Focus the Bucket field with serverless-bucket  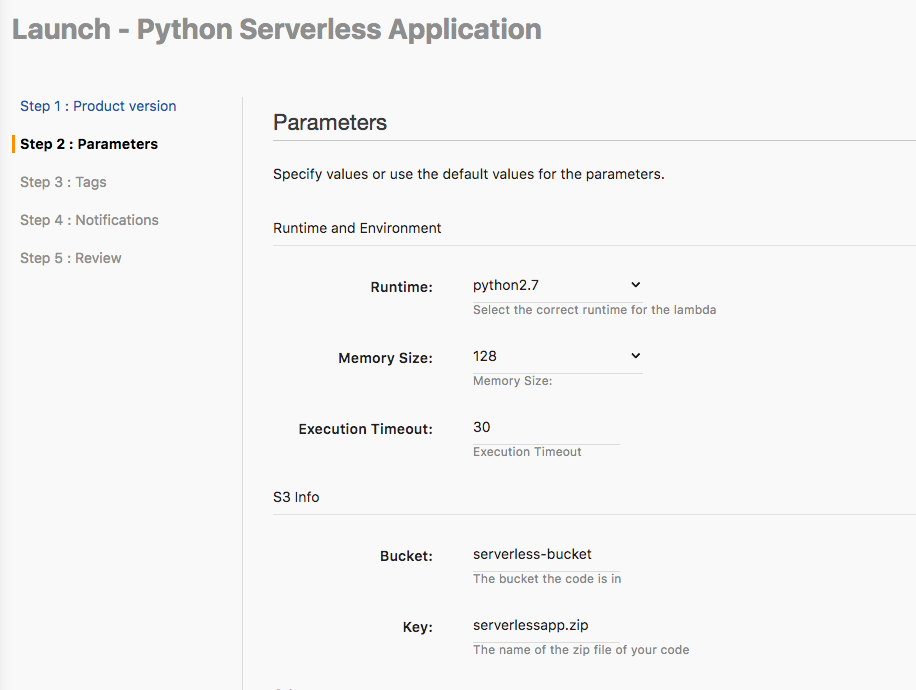[x=545, y=555]
